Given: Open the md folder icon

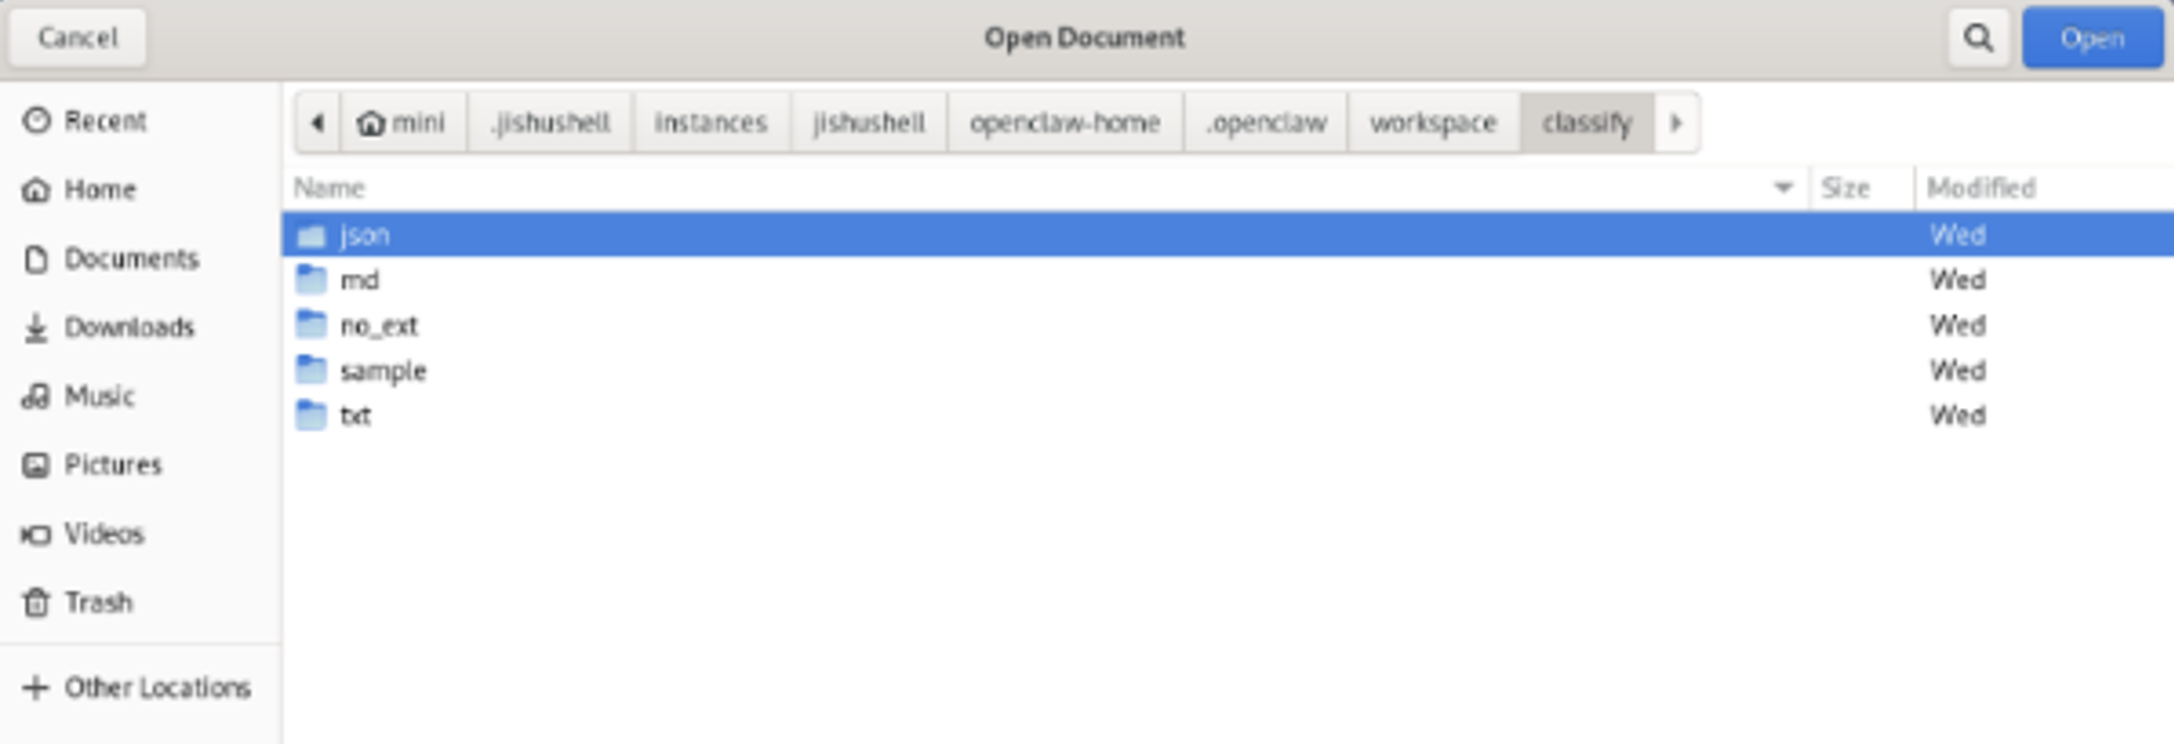Looking at the screenshot, I should (x=311, y=280).
